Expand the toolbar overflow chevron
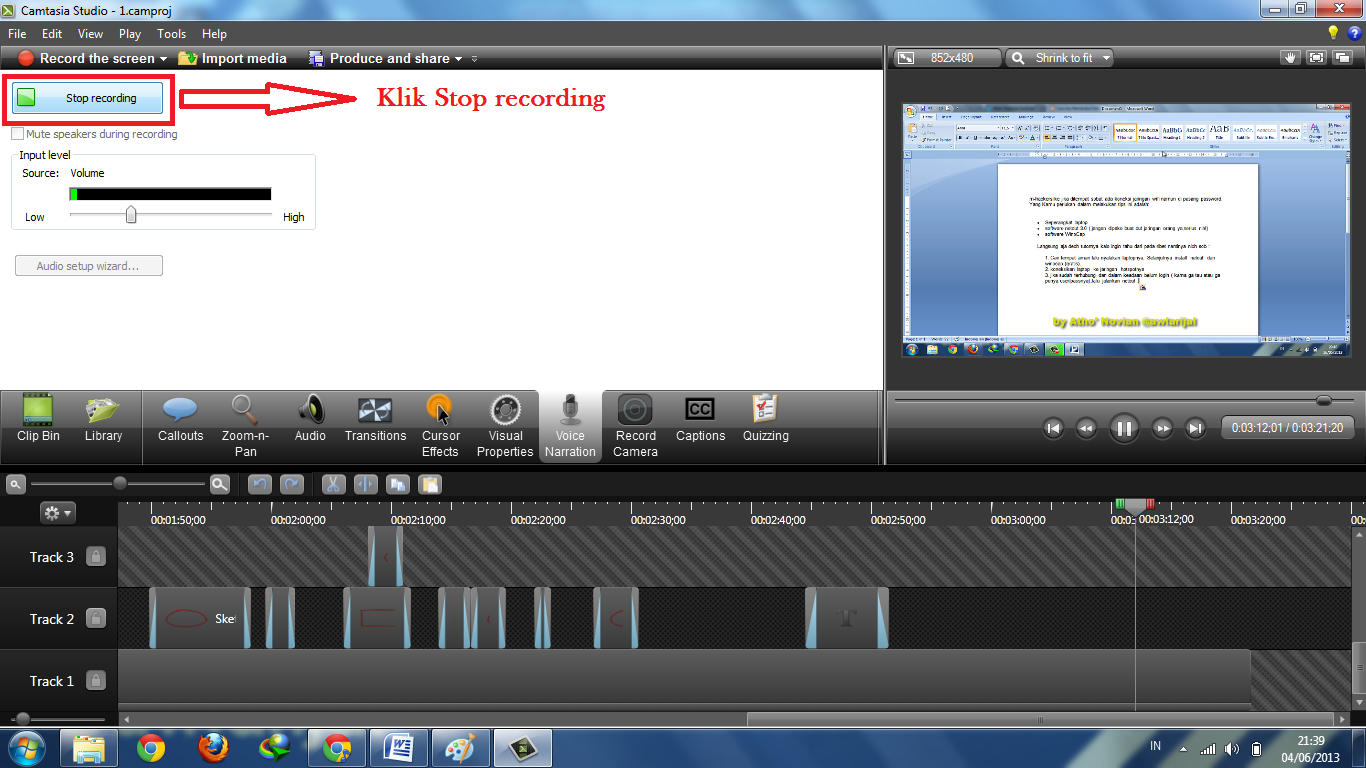 474,59
